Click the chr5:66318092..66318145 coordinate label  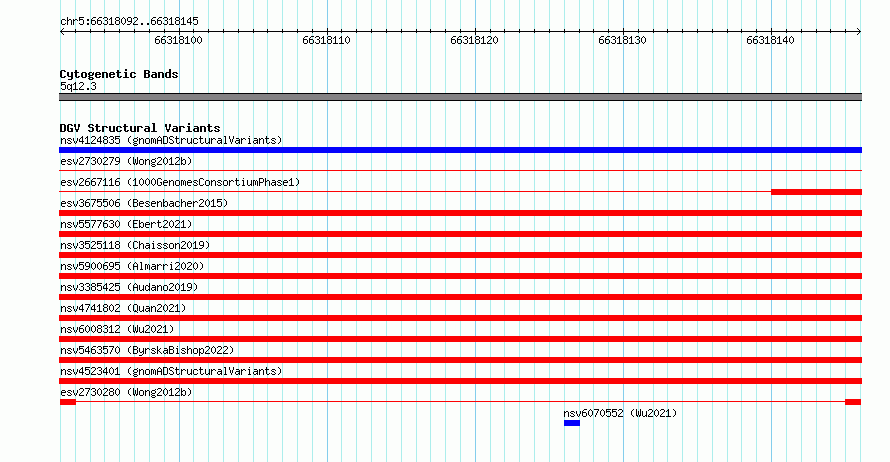pyautogui.click(x=129, y=22)
